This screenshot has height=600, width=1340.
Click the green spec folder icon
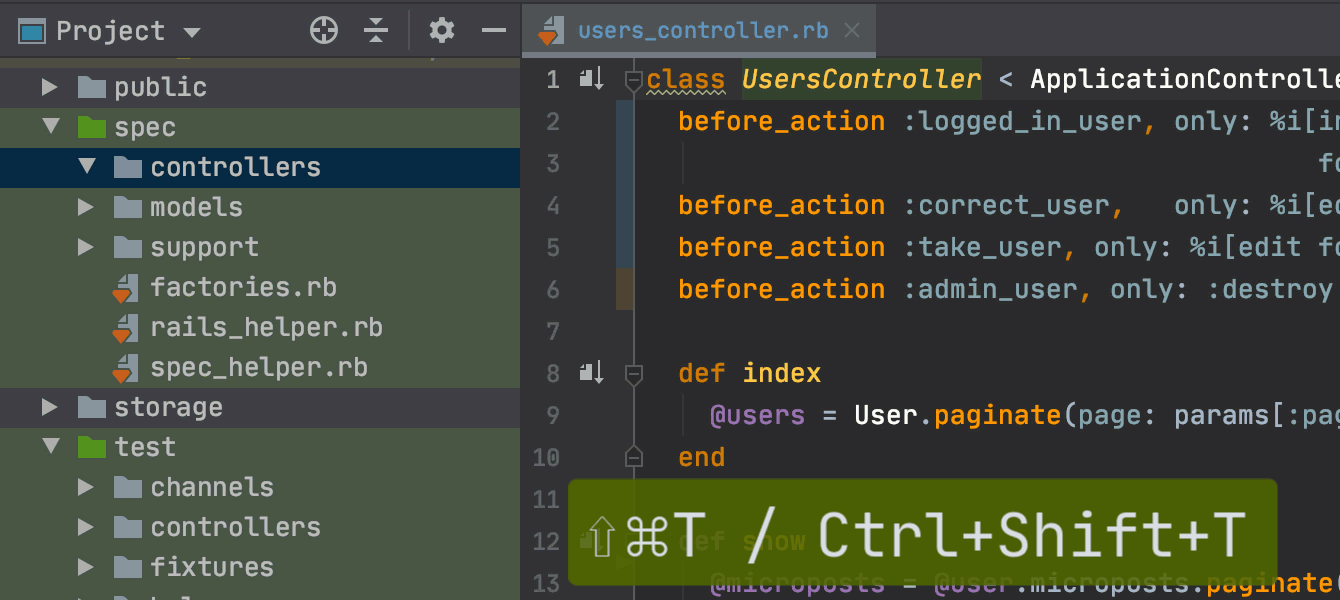tap(92, 127)
